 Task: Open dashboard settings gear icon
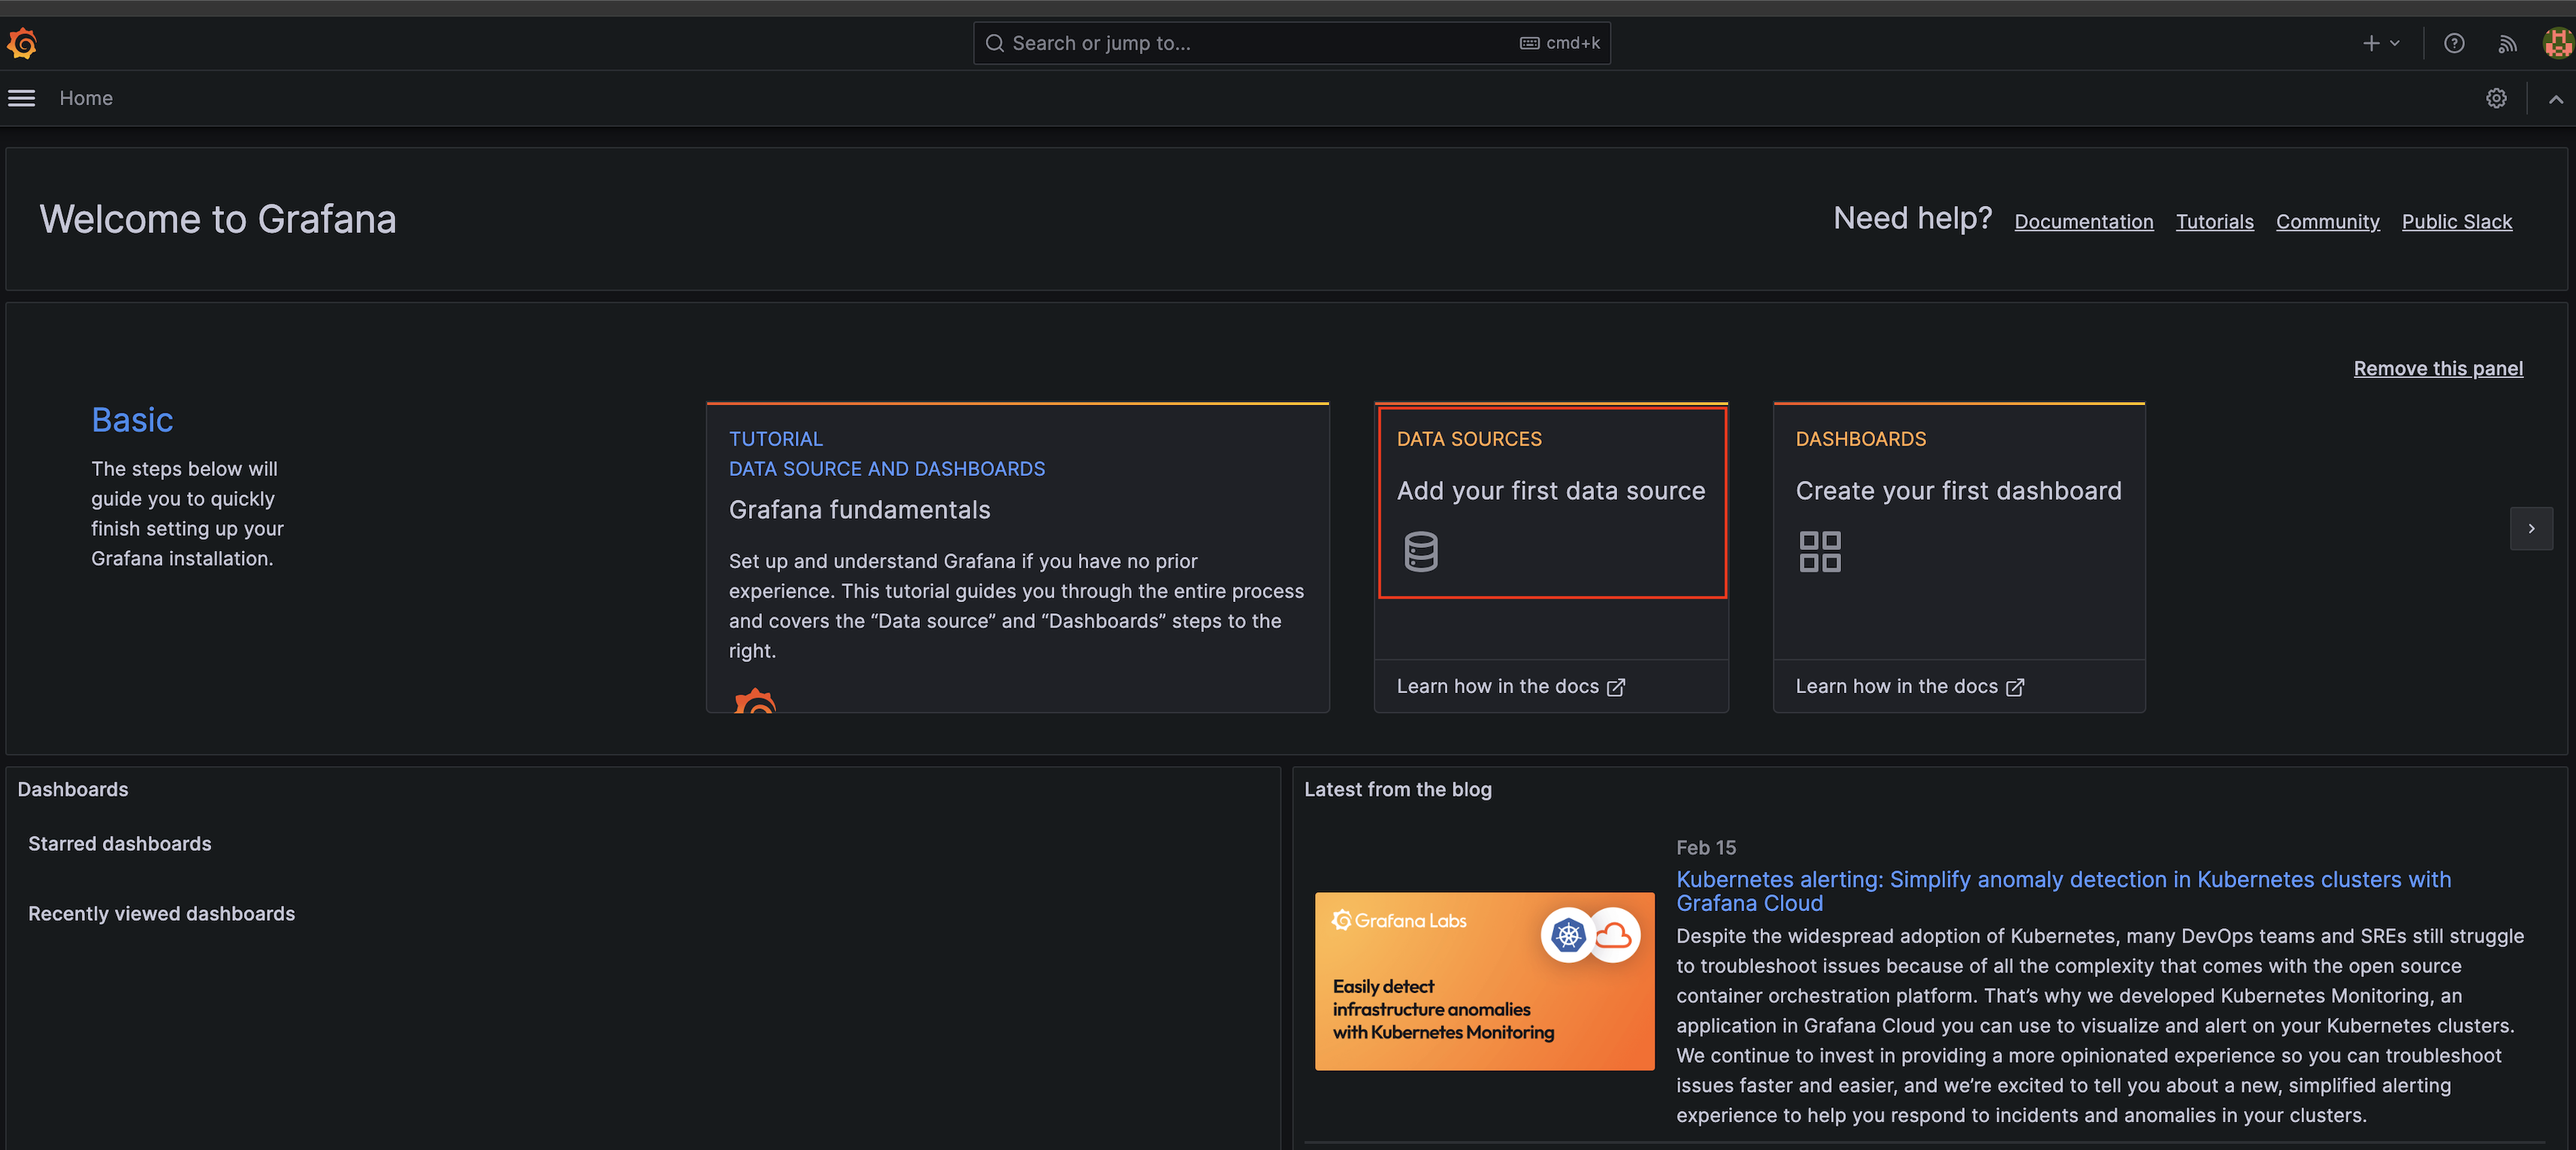(2496, 98)
